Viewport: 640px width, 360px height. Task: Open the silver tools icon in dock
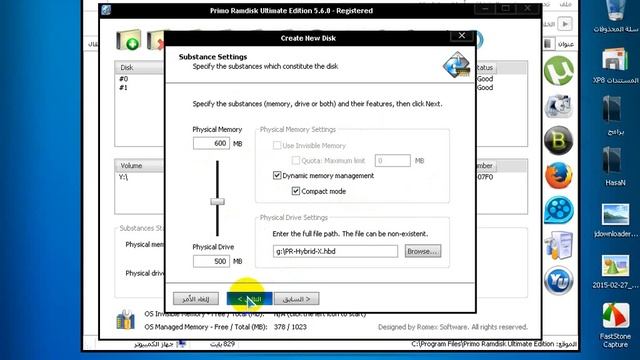pos(558,106)
